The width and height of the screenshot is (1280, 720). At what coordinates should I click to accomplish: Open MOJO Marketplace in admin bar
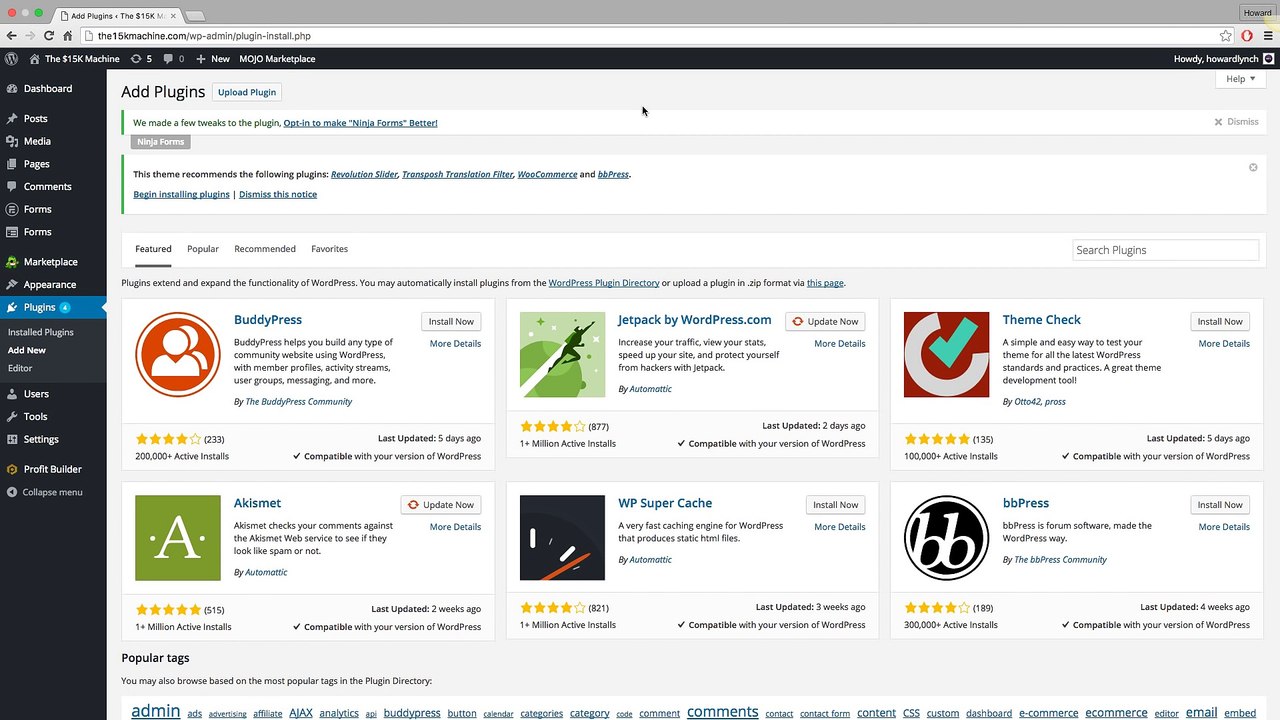(x=277, y=59)
